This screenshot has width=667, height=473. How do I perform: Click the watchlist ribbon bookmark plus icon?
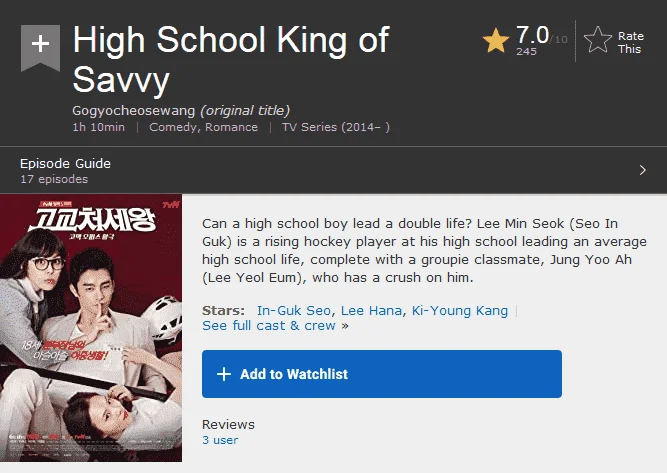coord(40,47)
